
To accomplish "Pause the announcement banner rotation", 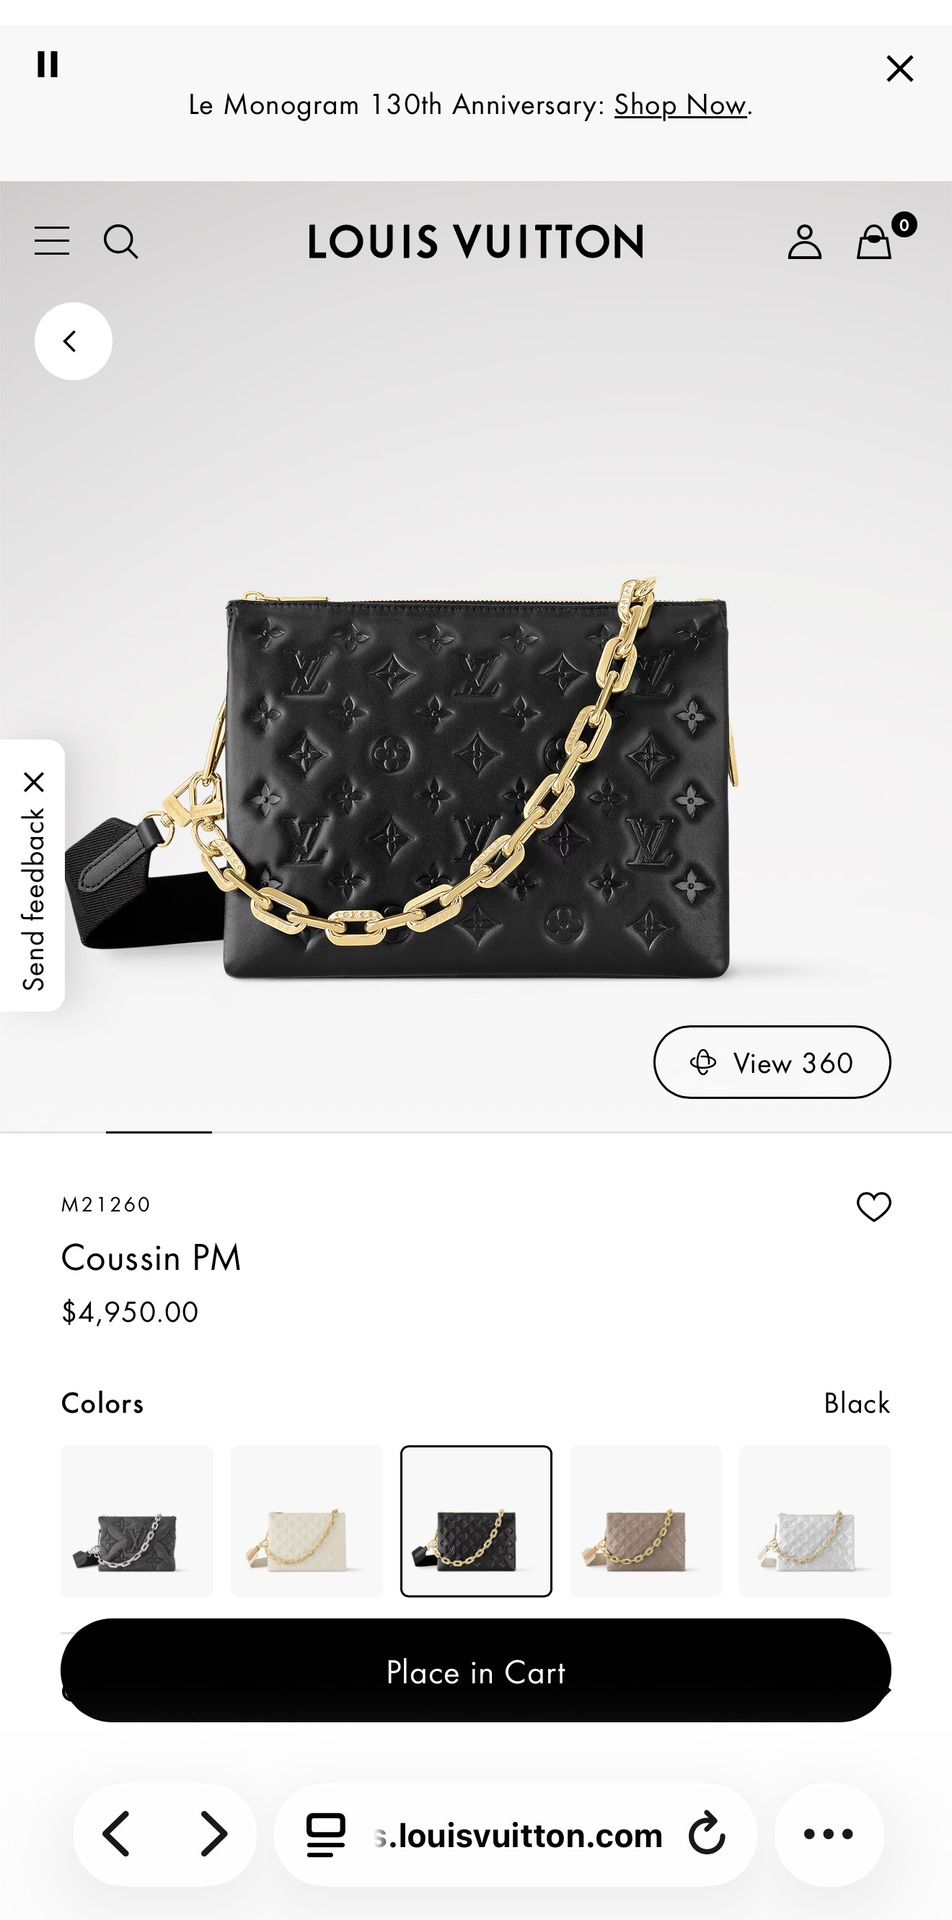I will (x=47, y=64).
